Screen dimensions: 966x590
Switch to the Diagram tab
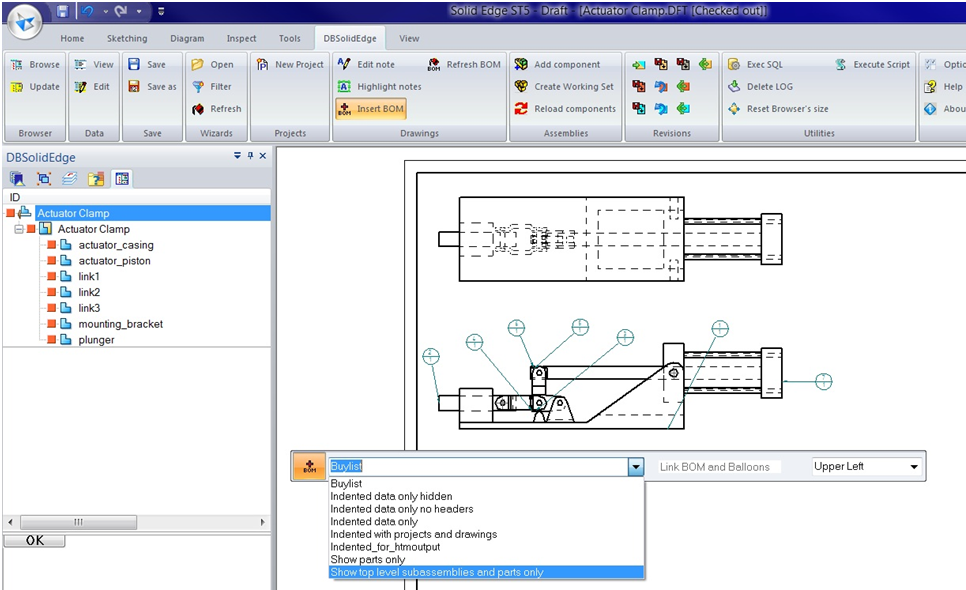pos(187,38)
